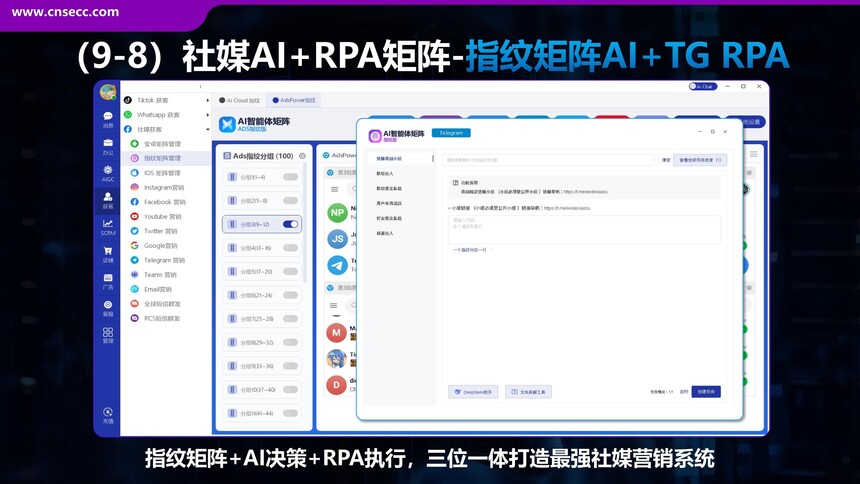Open the 办公 briefcase icon
The image size is (860, 484).
pos(108,146)
